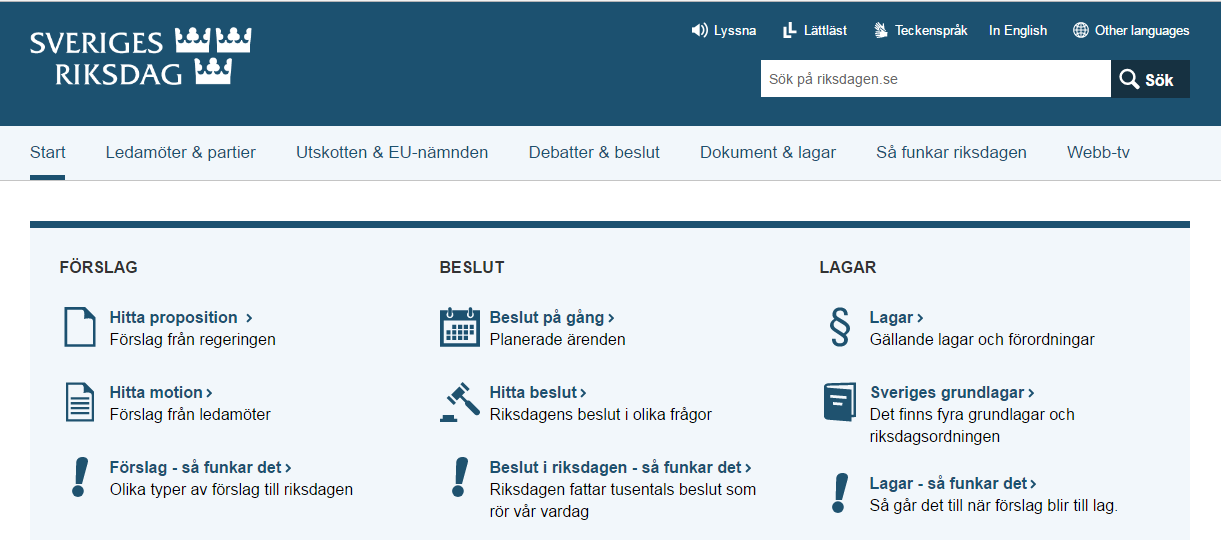Open the Lättläst easy-read link
1221x540 pixels.
pyautogui.click(x=814, y=30)
